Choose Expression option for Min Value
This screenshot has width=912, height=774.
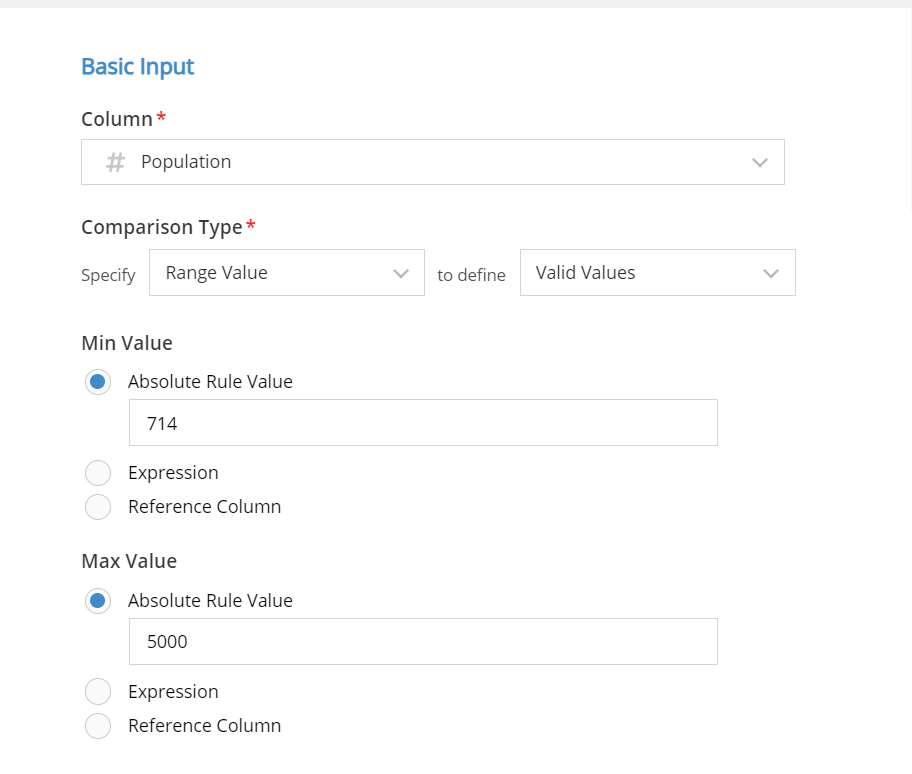98,473
